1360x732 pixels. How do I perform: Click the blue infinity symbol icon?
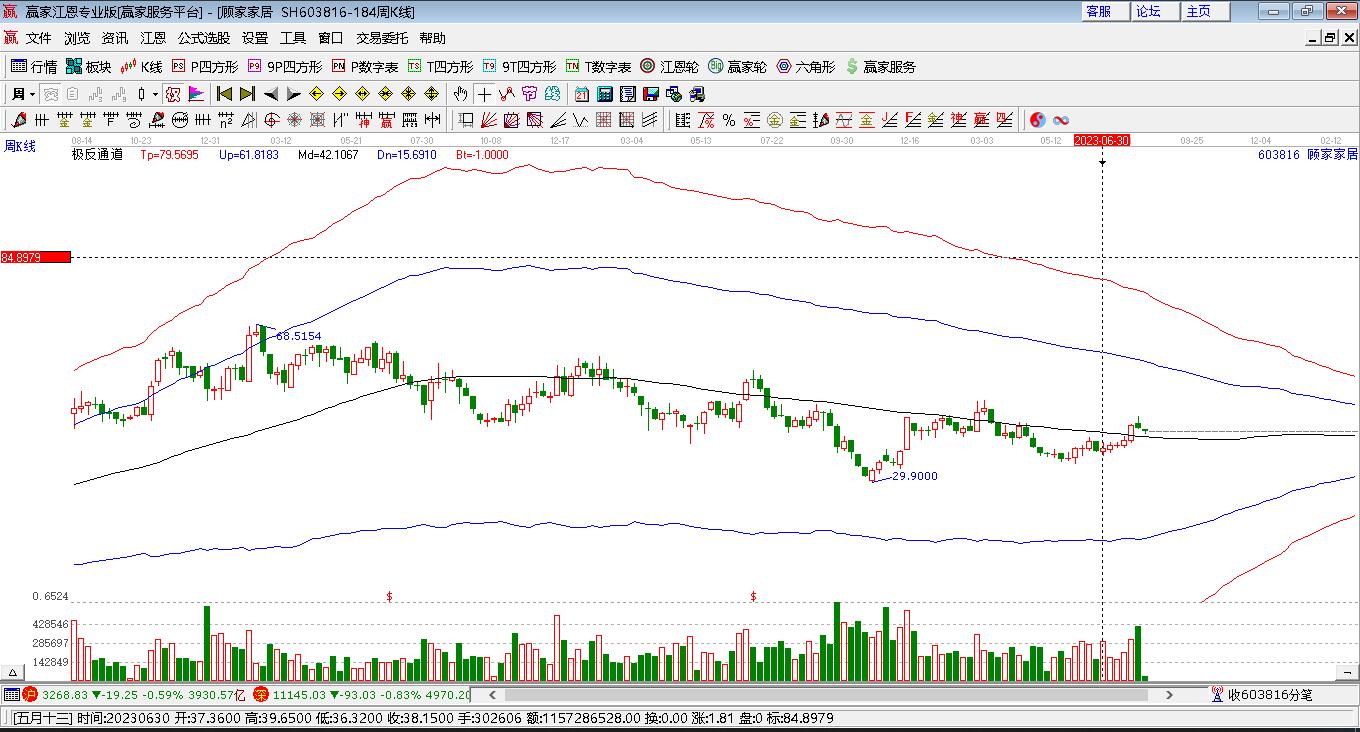(1061, 120)
